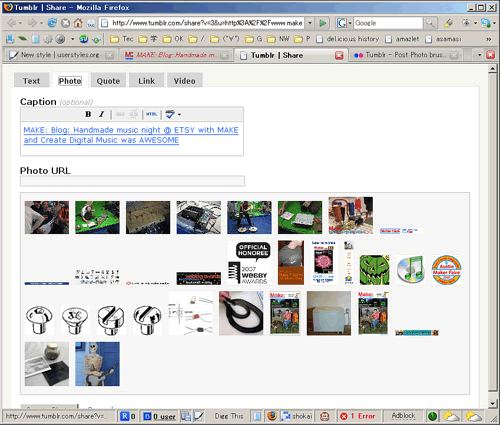
Task: Click the '0 user' status bar entry
Action: [x=160, y=416]
